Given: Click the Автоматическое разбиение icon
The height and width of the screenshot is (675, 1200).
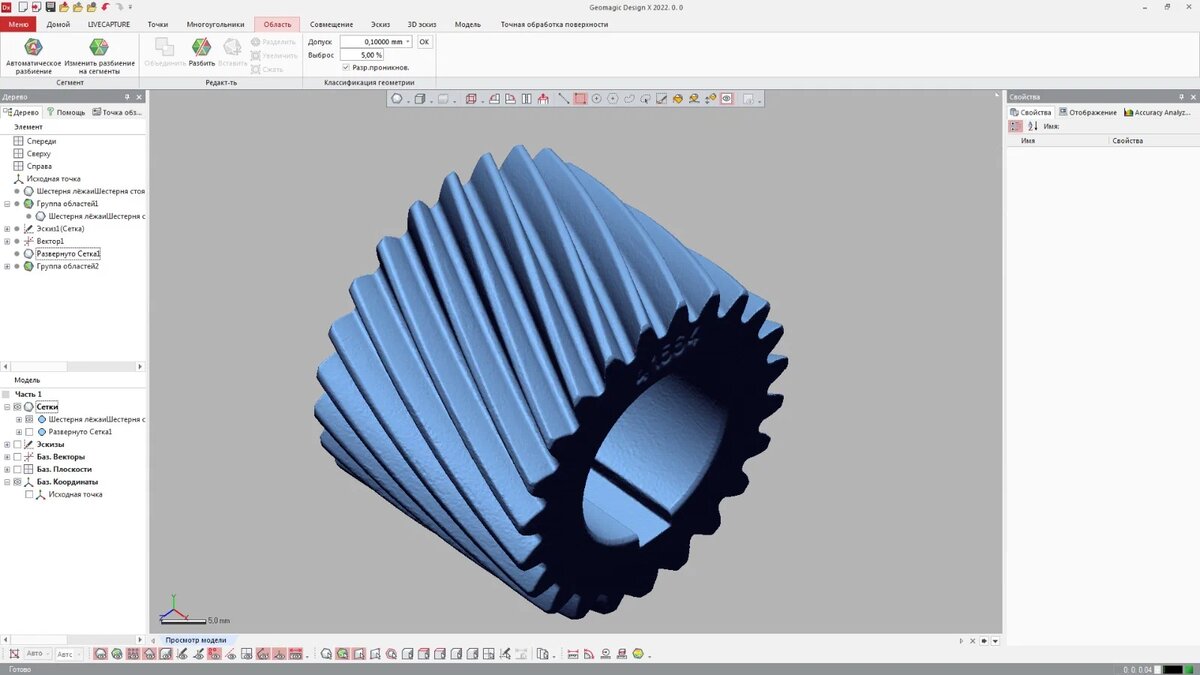Looking at the screenshot, I should coord(33,47).
